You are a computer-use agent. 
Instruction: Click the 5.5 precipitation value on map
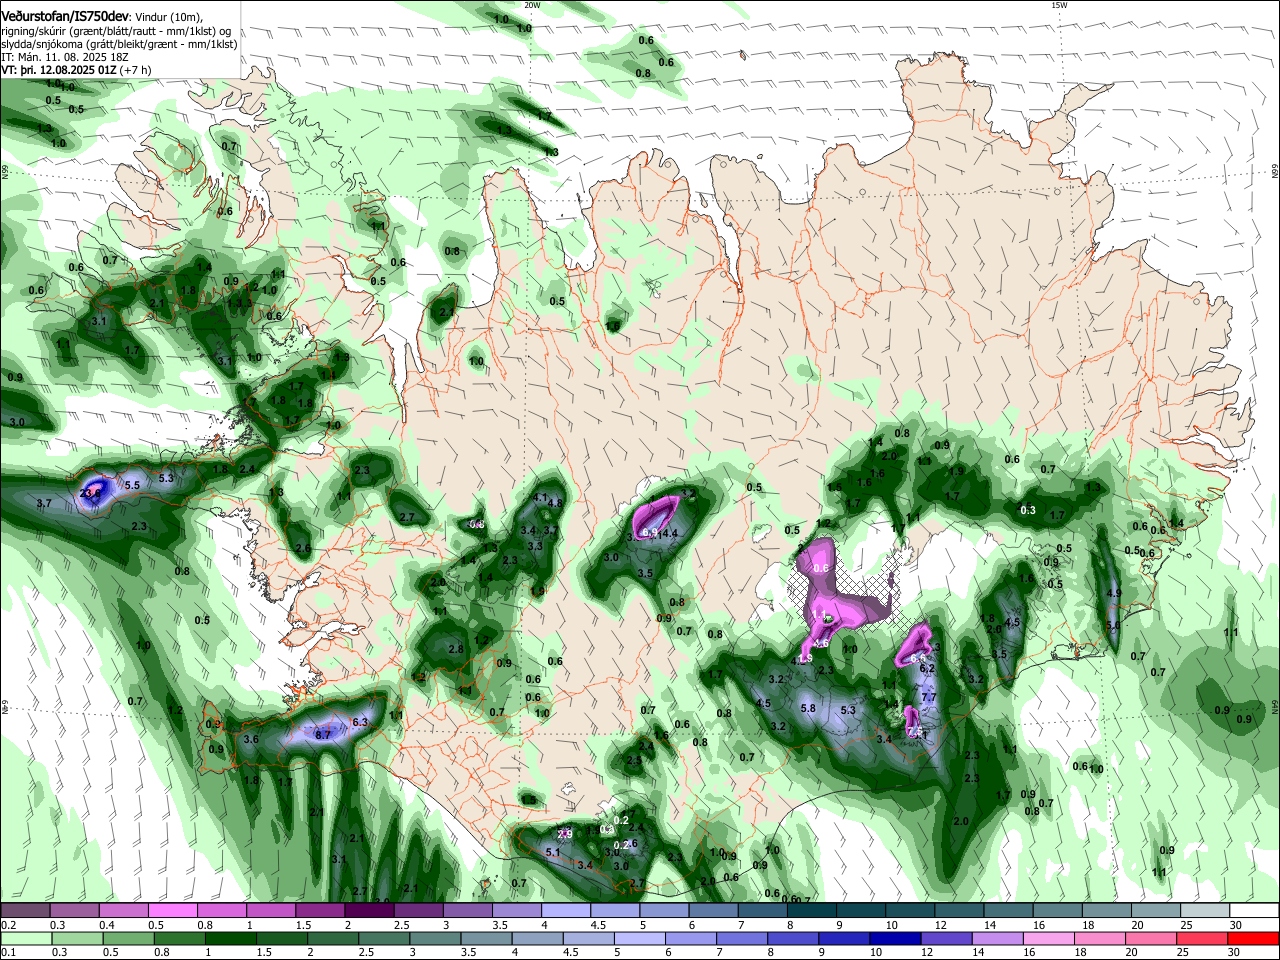132,485
